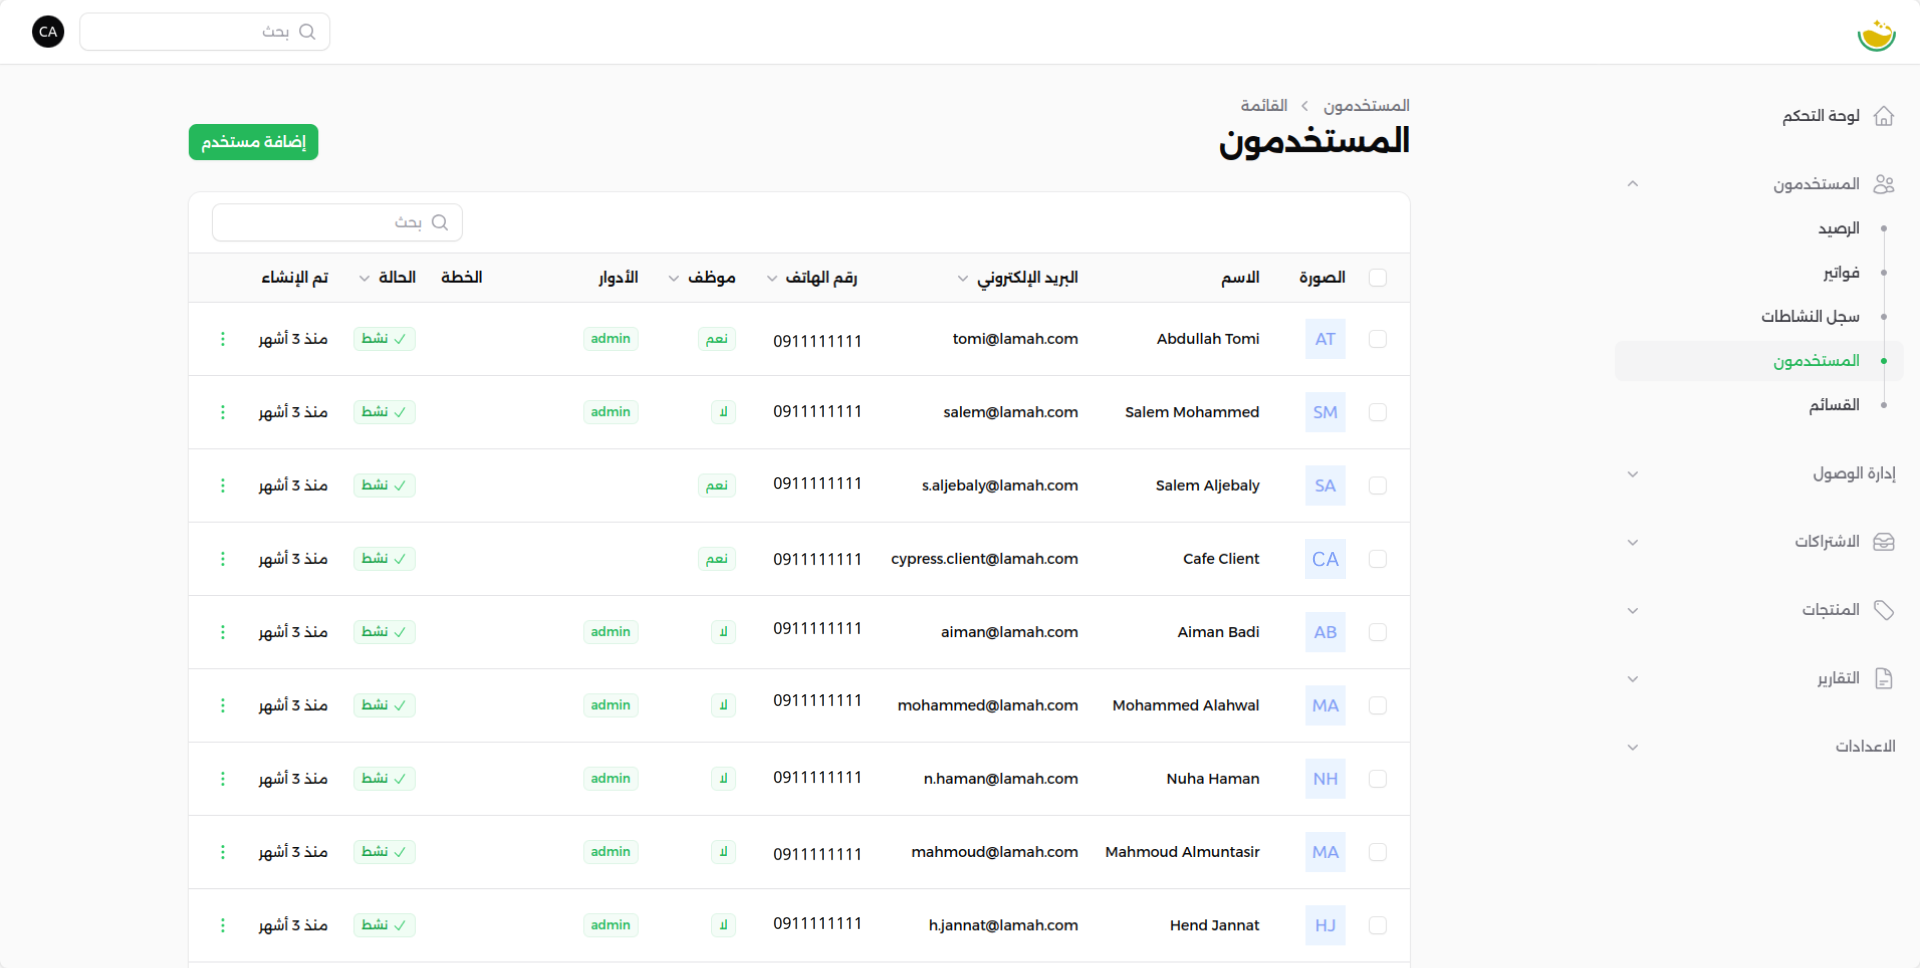1920x968 pixels.
Task: Click the users group sidebar icon
Action: 1884,184
